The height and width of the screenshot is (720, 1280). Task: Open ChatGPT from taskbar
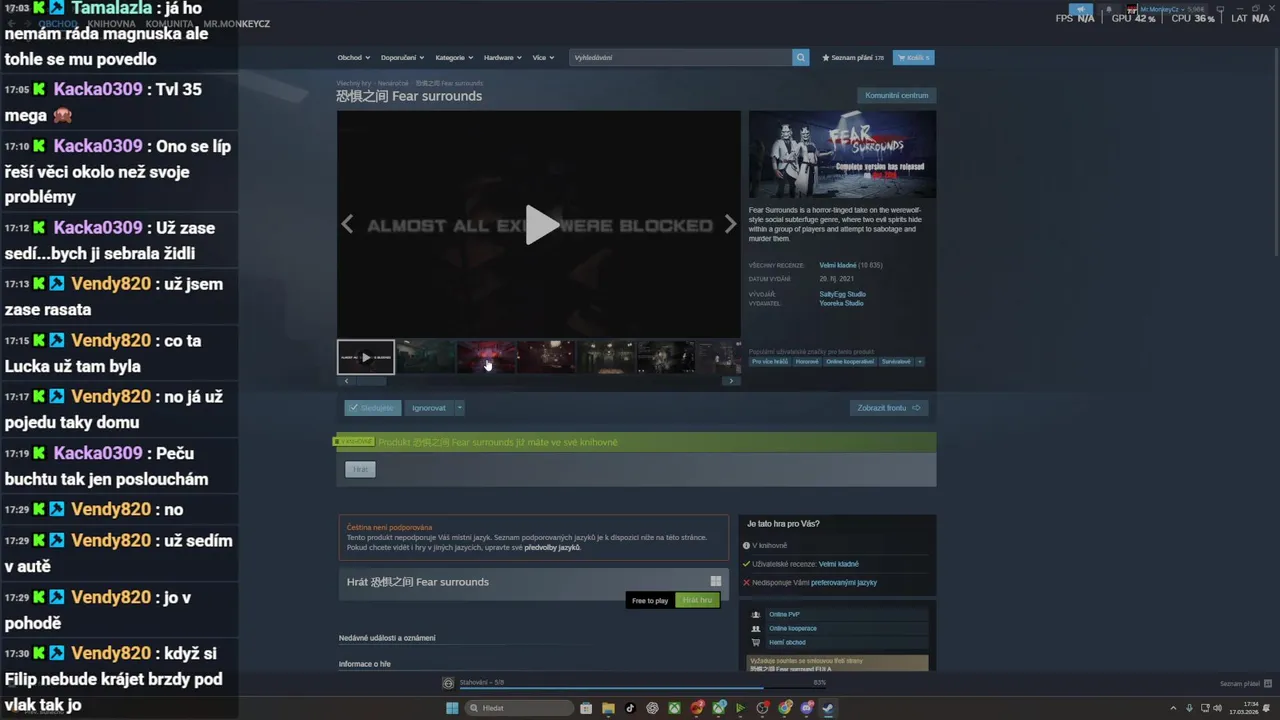point(652,708)
